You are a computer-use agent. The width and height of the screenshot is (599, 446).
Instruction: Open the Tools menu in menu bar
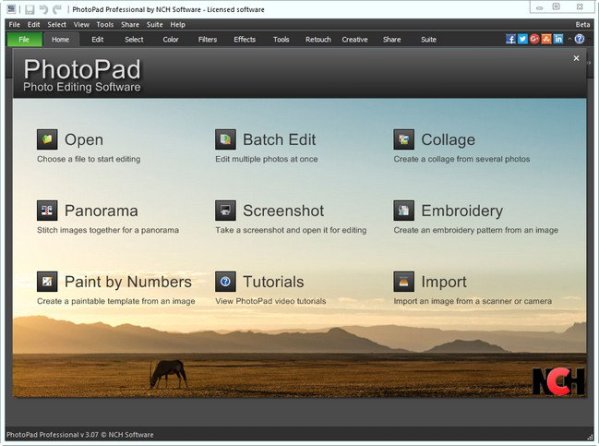[105, 24]
